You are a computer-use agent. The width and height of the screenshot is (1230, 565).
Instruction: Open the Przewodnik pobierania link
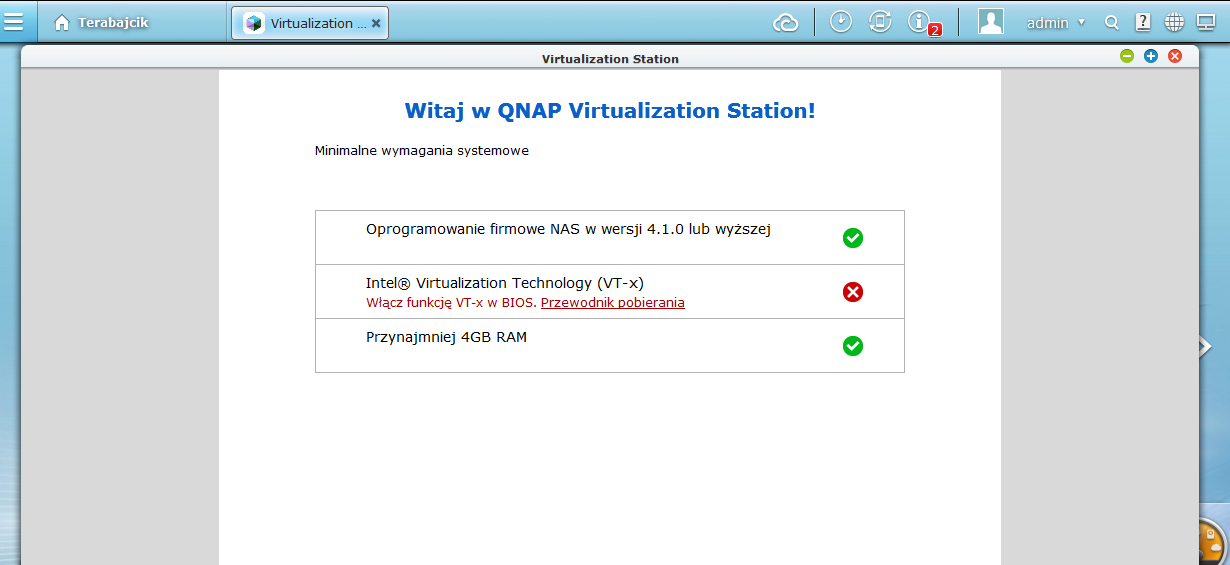(613, 303)
